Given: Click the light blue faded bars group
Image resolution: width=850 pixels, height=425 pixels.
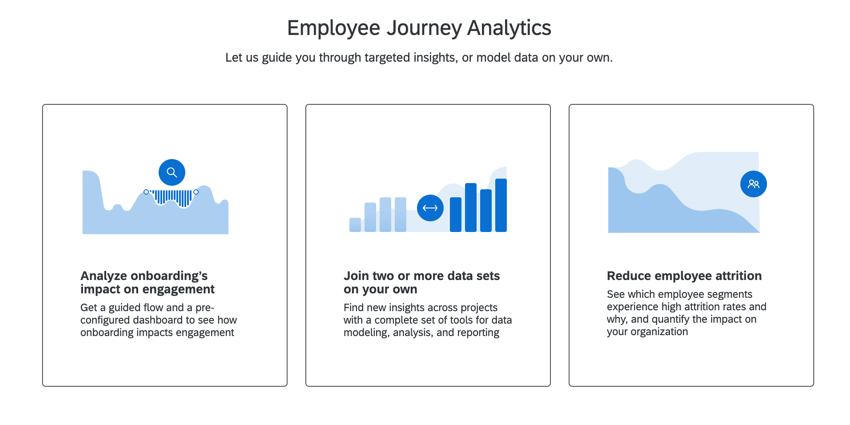Looking at the screenshot, I should click(x=378, y=215).
